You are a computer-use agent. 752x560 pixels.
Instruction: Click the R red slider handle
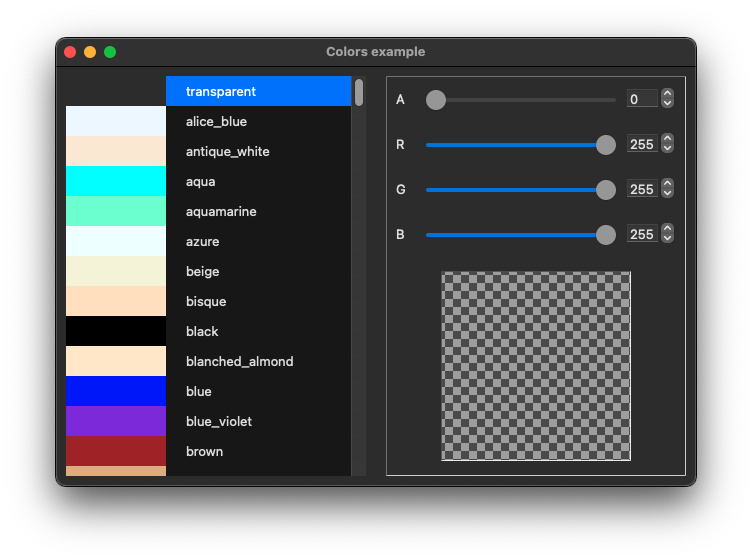(x=606, y=145)
